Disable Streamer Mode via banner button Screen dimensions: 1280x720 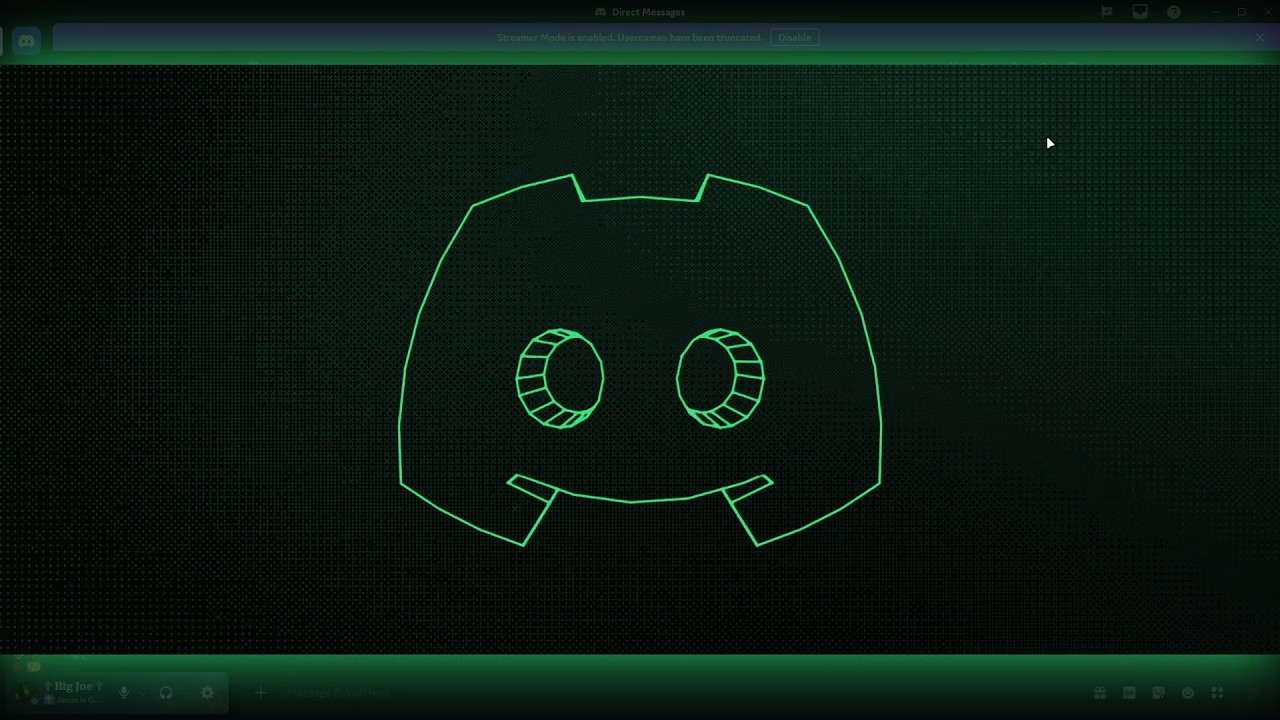point(795,38)
